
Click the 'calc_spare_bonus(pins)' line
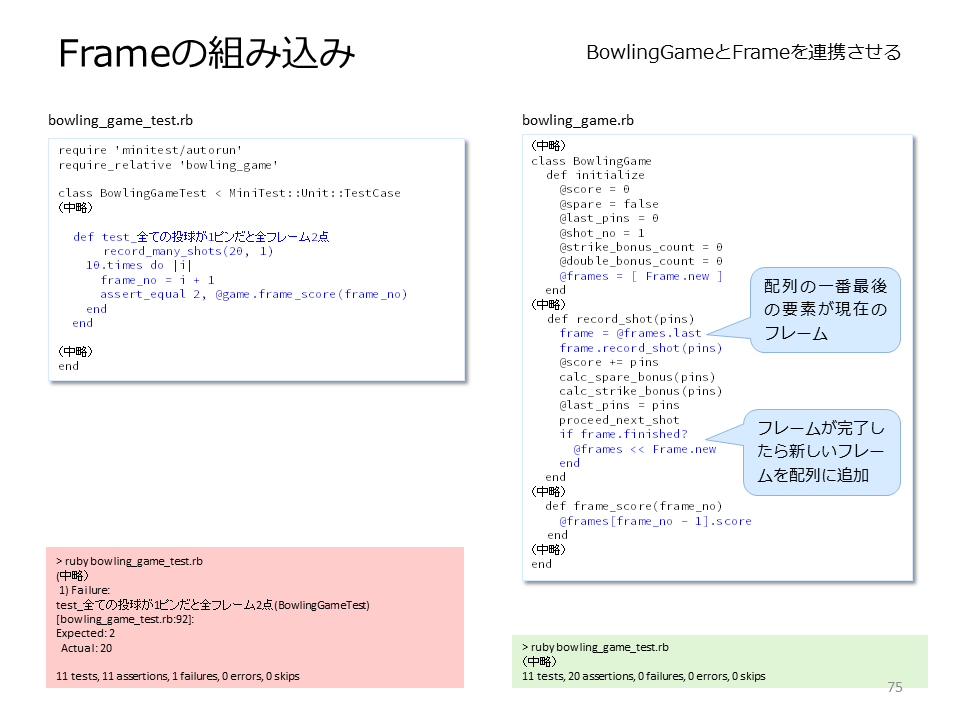[637, 377]
